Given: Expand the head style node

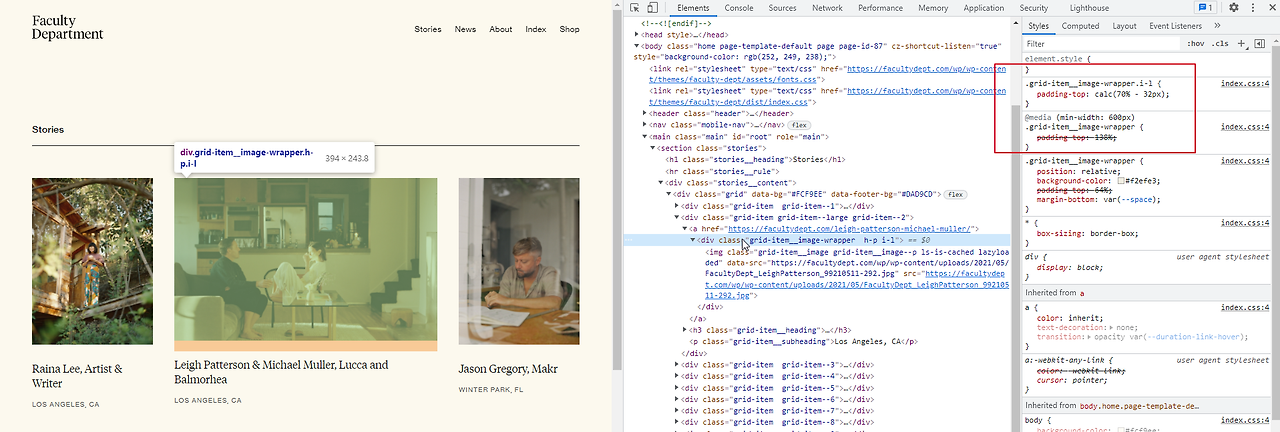Looking at the screenshot, I should (x=638, y=34).
